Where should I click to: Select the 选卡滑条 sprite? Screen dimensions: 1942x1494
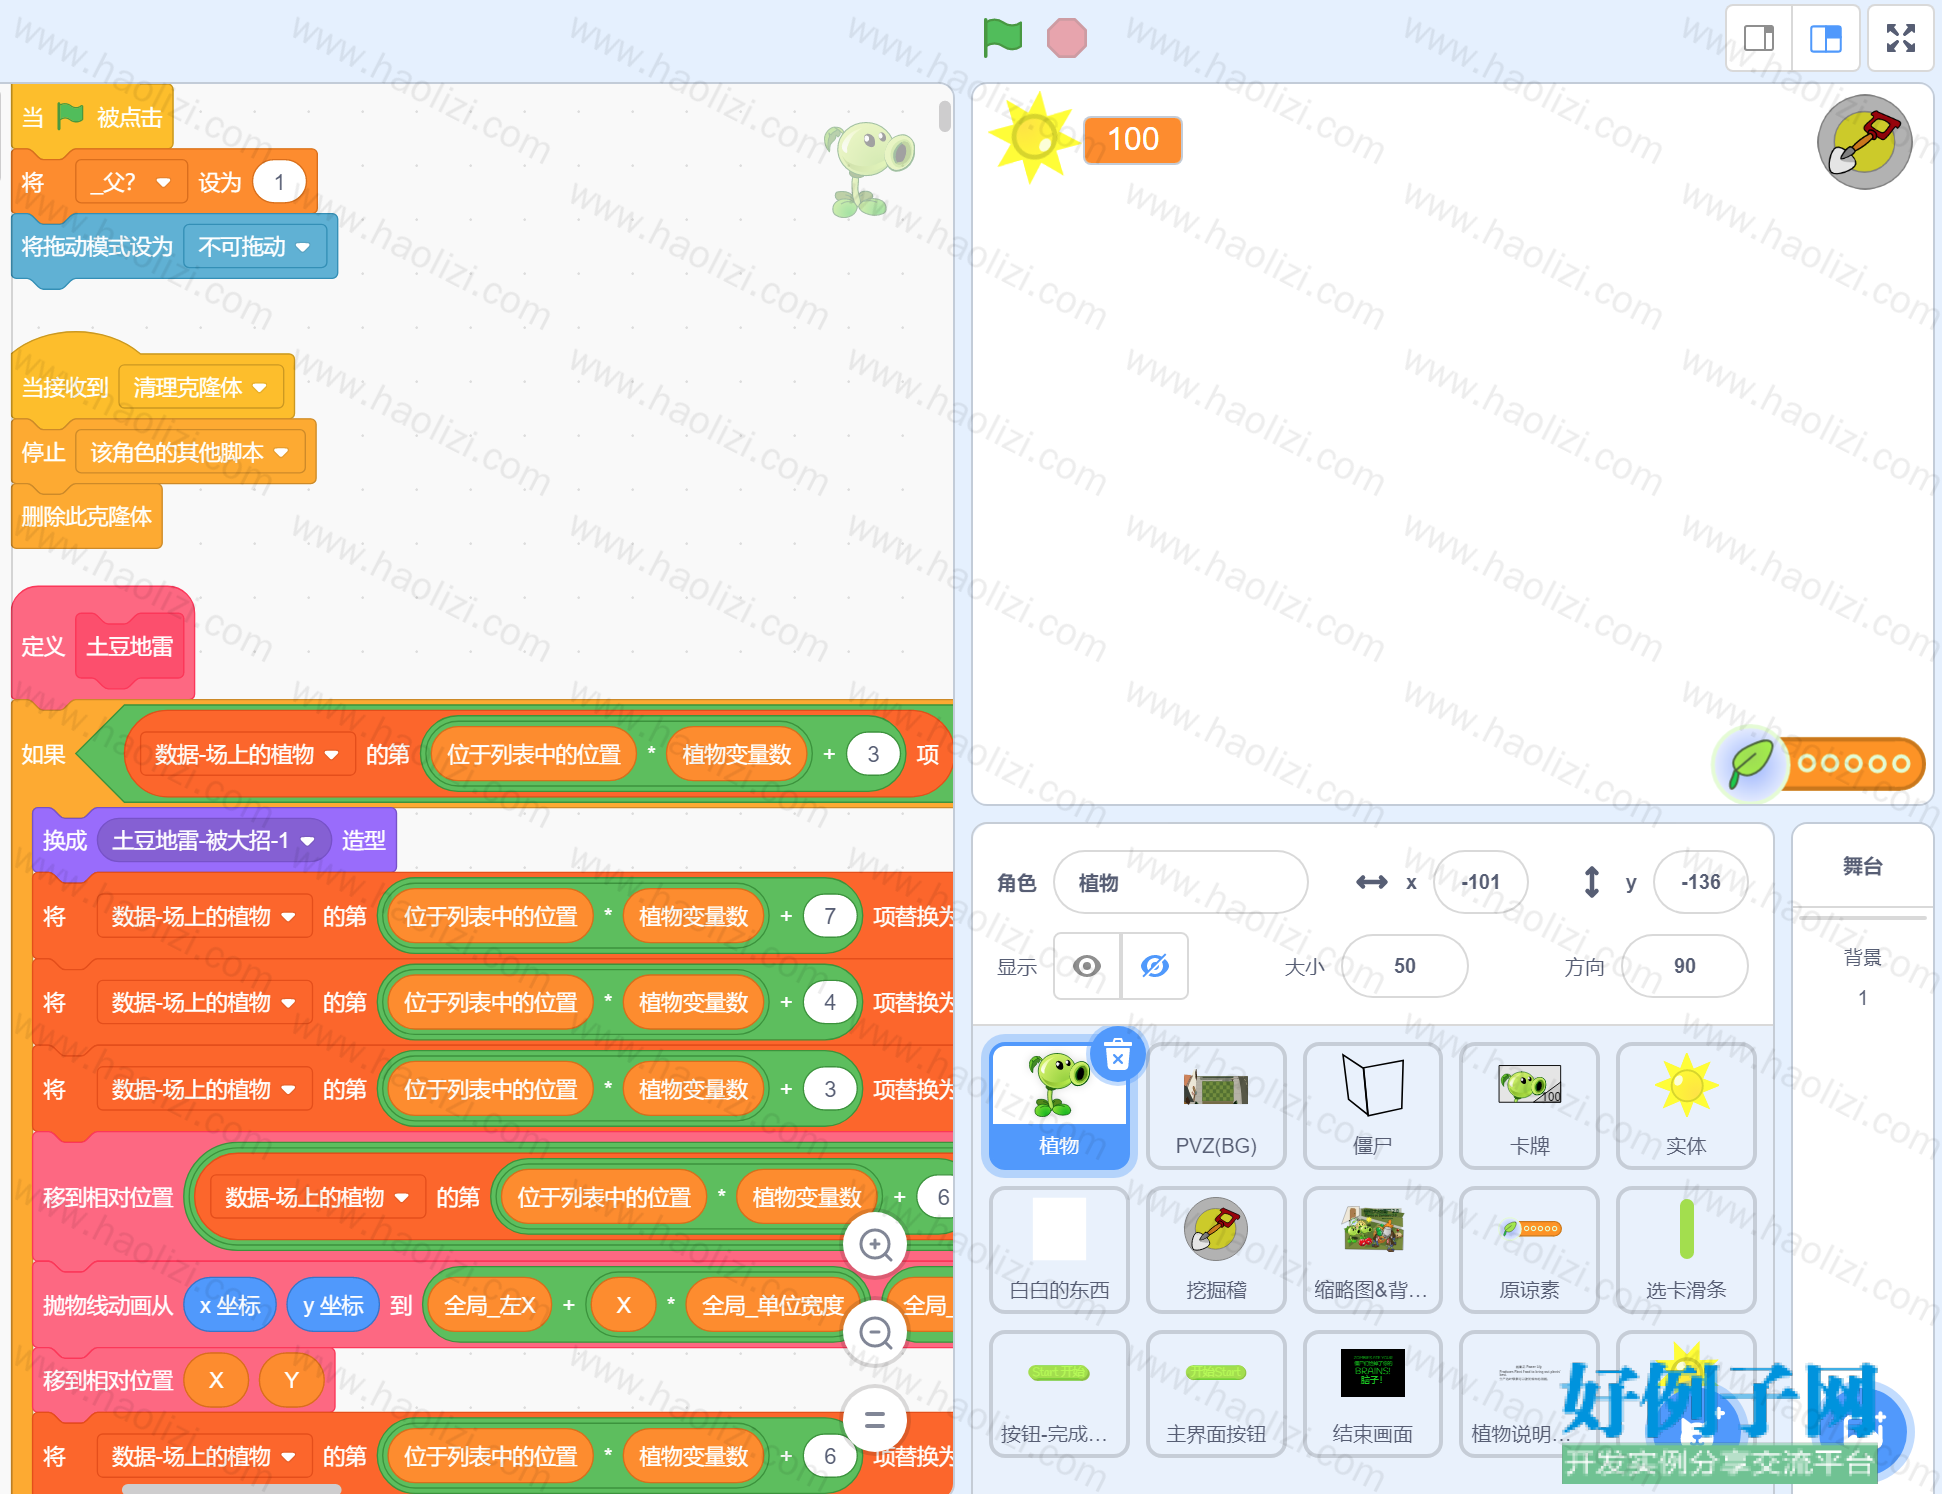[1686, 1250]
